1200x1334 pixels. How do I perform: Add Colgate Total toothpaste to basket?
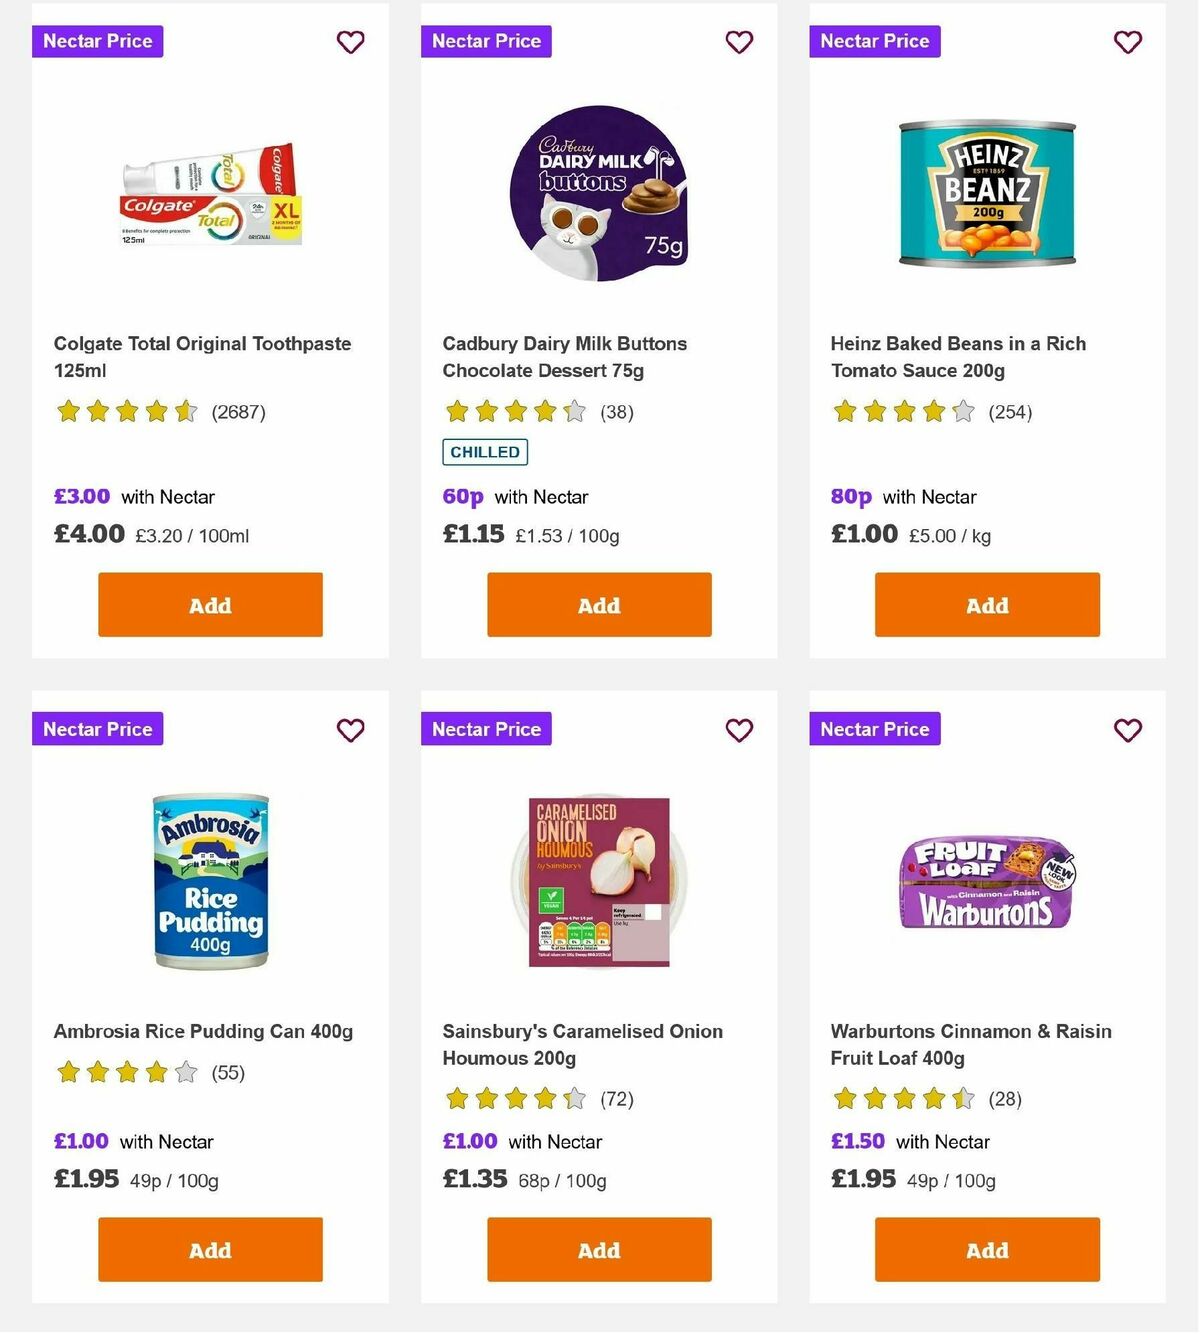coord(209,605)
